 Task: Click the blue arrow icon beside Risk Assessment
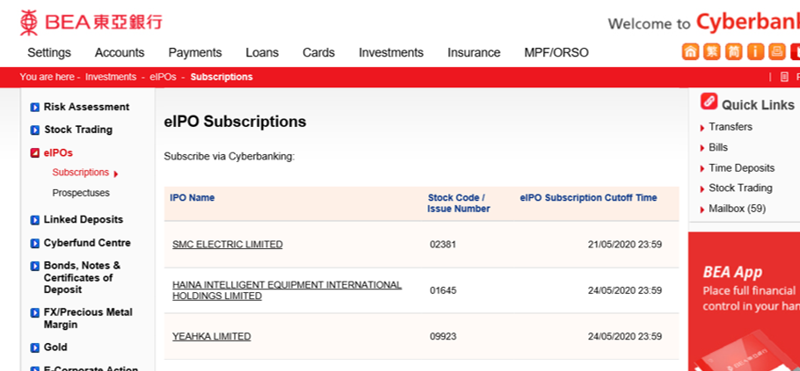[x=35, y=107]
